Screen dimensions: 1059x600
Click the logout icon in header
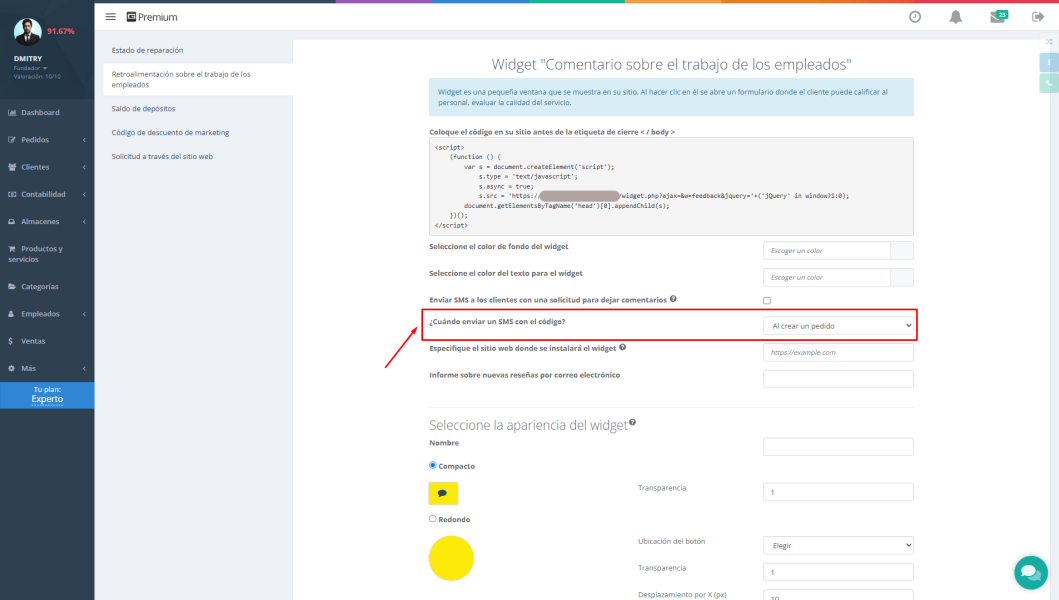pos(1038,17)
